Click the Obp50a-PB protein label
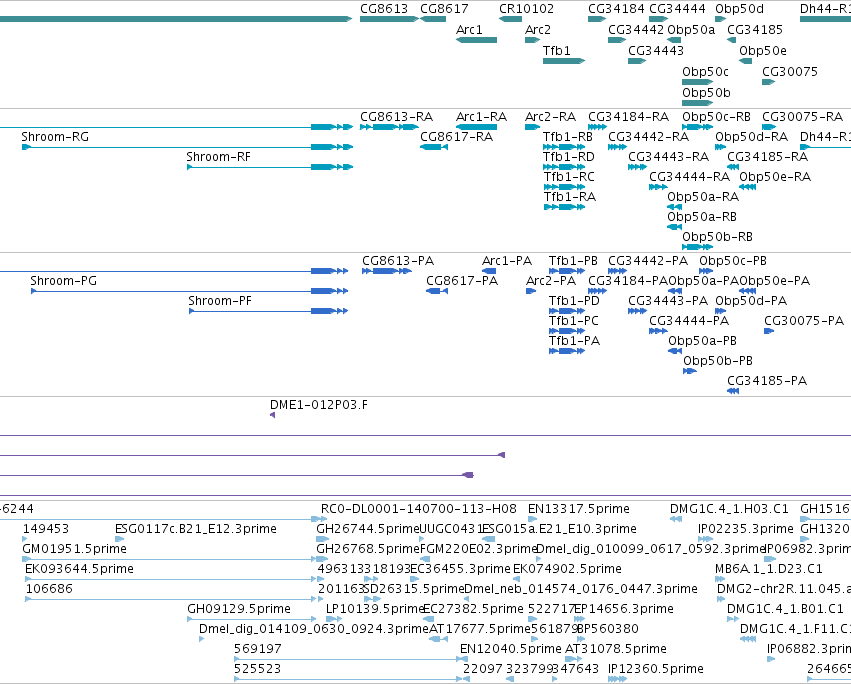This screenshot has height=684, width=851. pyautogui.click(x=702, y=341)
